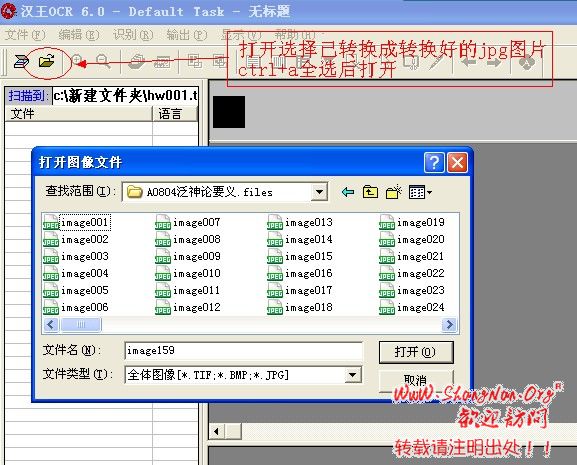Select file image004
The image size is (577, 465).
point(76,273)
